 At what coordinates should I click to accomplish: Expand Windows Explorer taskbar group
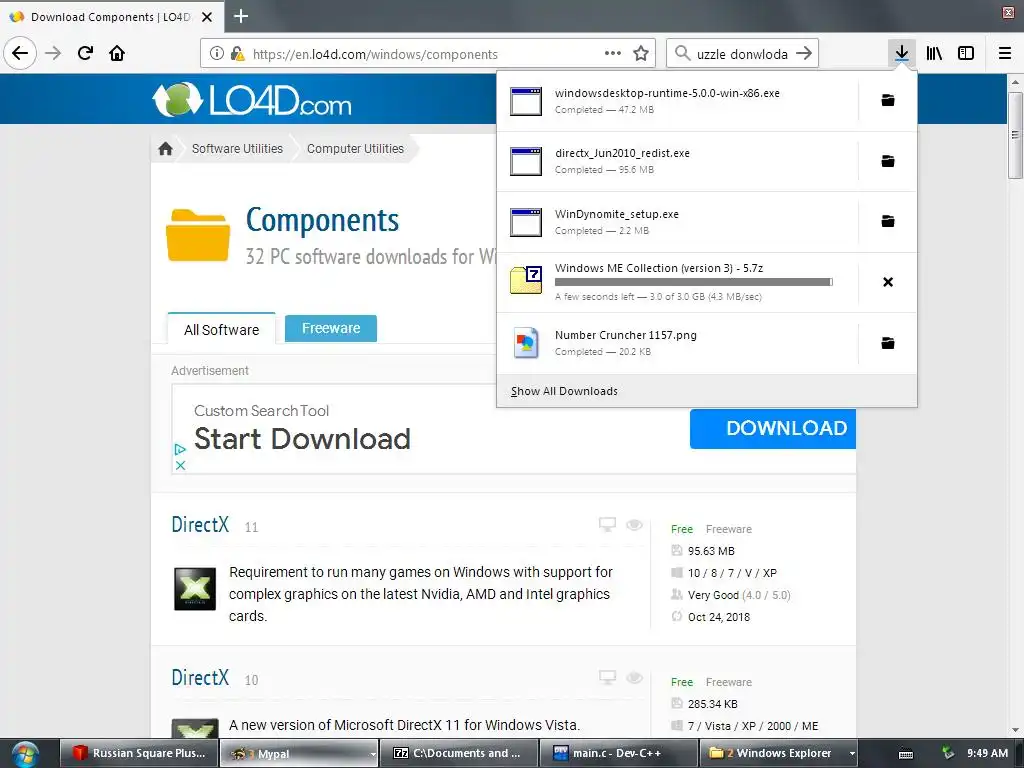click(852, 754)
